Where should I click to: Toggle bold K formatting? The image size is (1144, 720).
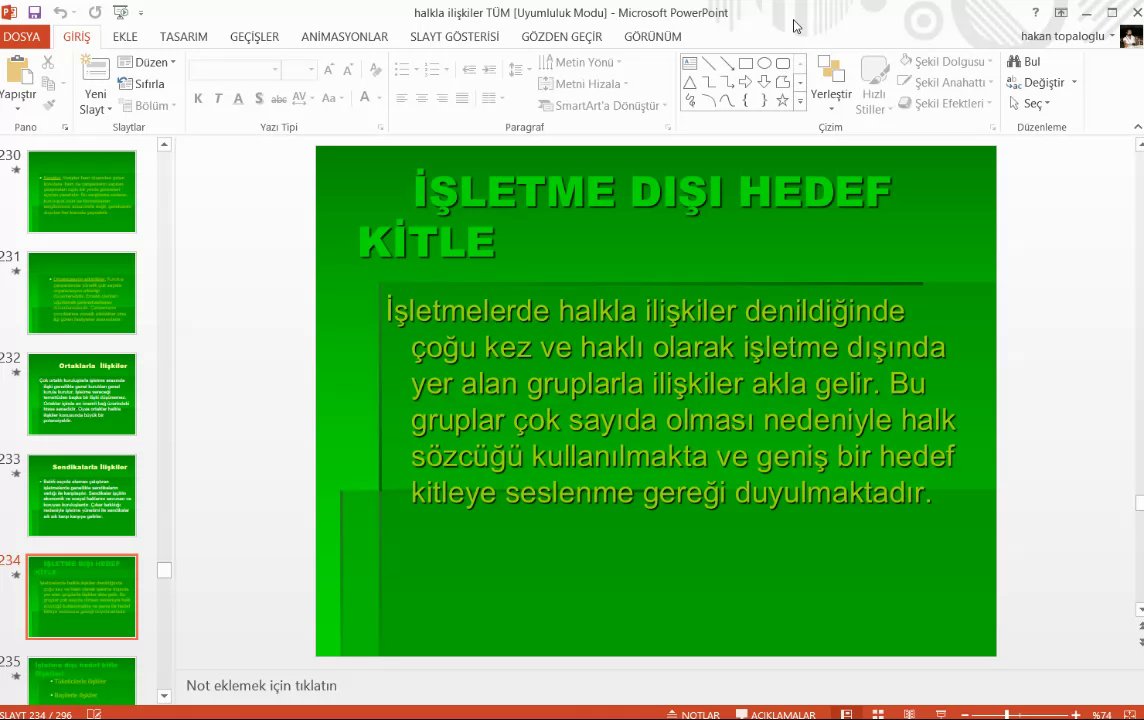coord(198,98)
